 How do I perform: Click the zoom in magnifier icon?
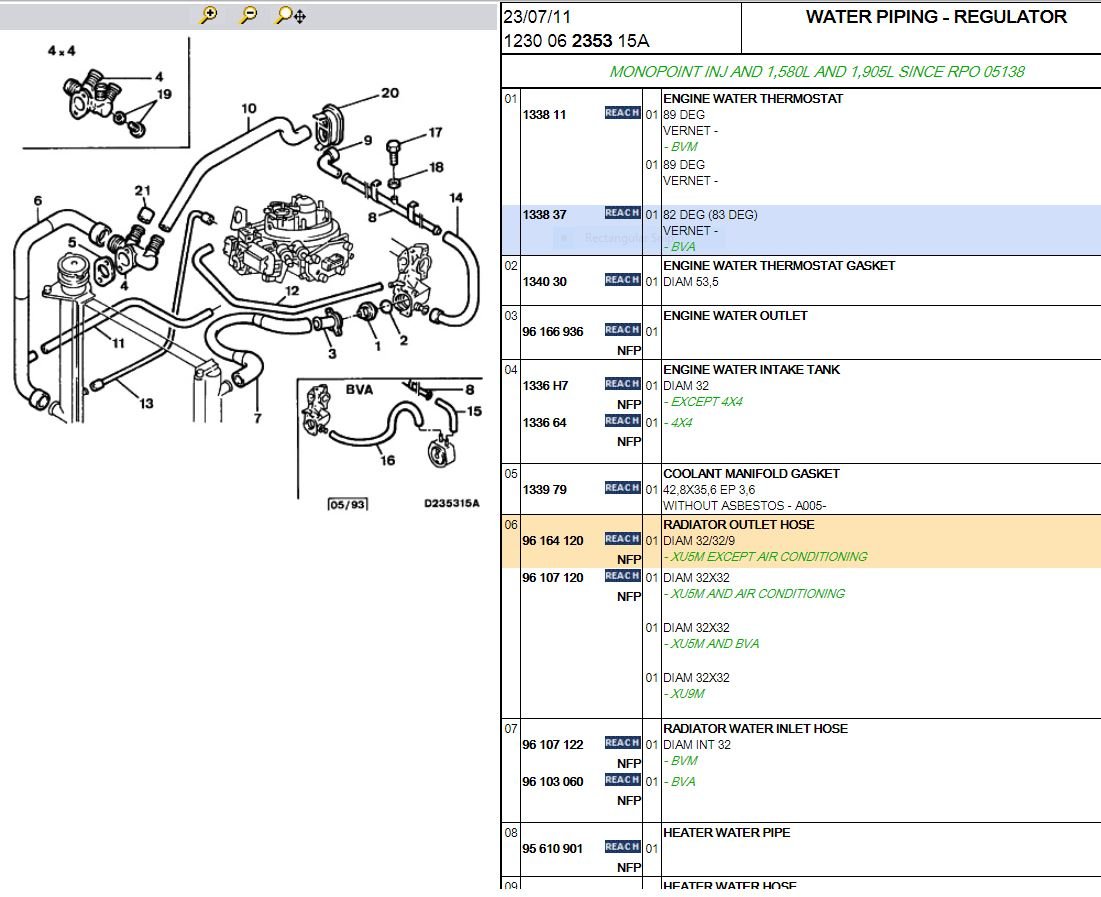(209, 15)
